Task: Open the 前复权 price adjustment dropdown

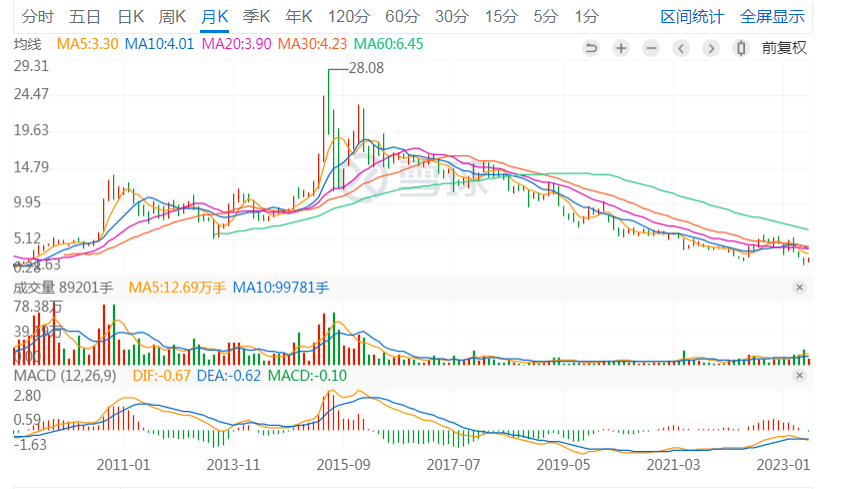Action: point(783,47)
